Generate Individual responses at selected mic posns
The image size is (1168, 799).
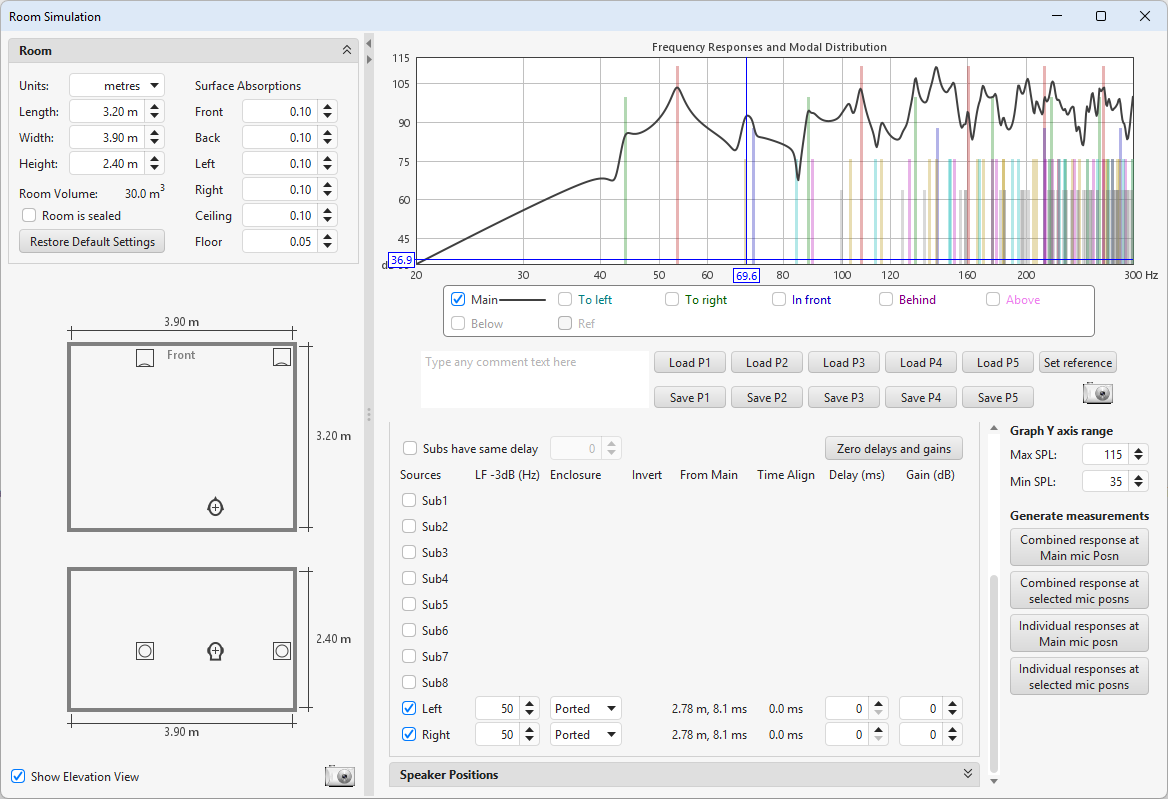[x=1079, y=677]
